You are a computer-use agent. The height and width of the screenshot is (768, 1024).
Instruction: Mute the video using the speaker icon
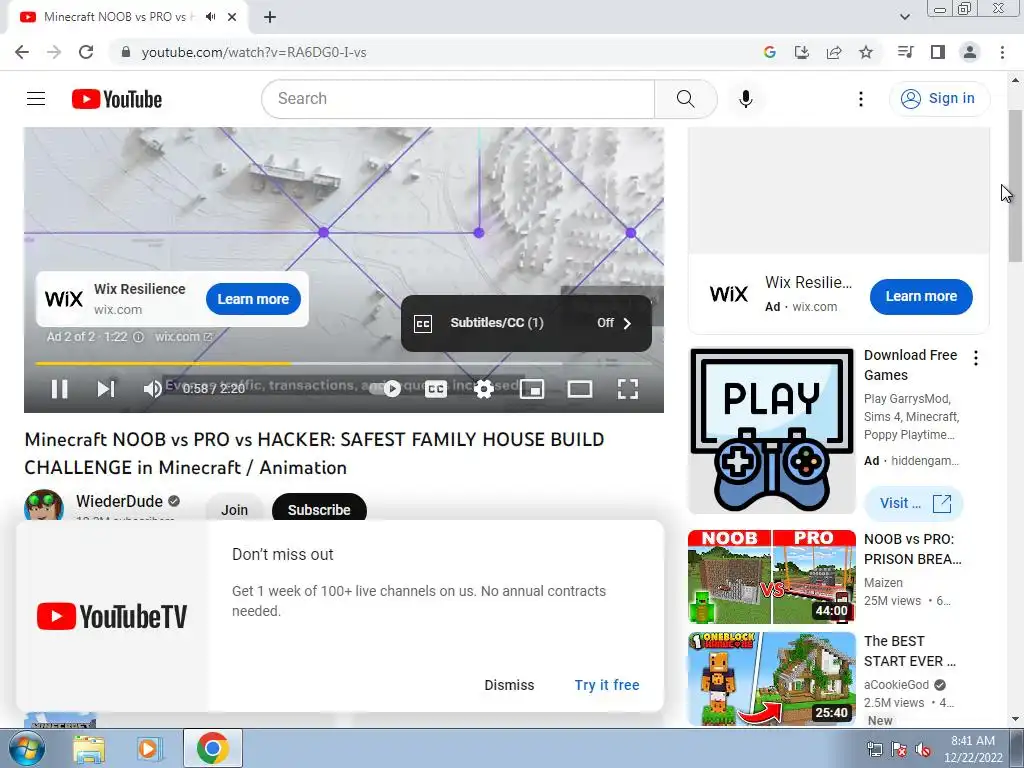[152, 389]
